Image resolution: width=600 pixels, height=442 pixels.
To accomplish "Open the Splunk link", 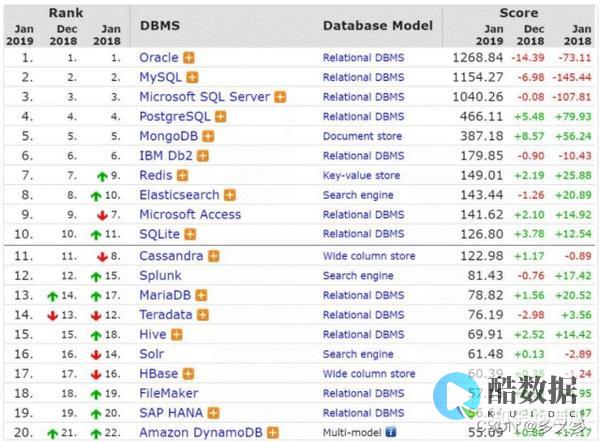I will point(160,276).
